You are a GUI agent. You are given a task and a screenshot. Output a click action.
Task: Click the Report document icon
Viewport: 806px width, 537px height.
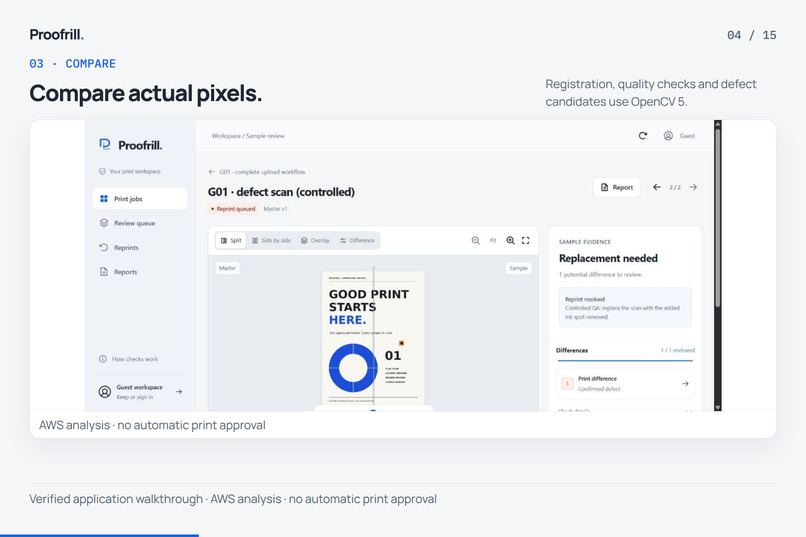[604, 188]
